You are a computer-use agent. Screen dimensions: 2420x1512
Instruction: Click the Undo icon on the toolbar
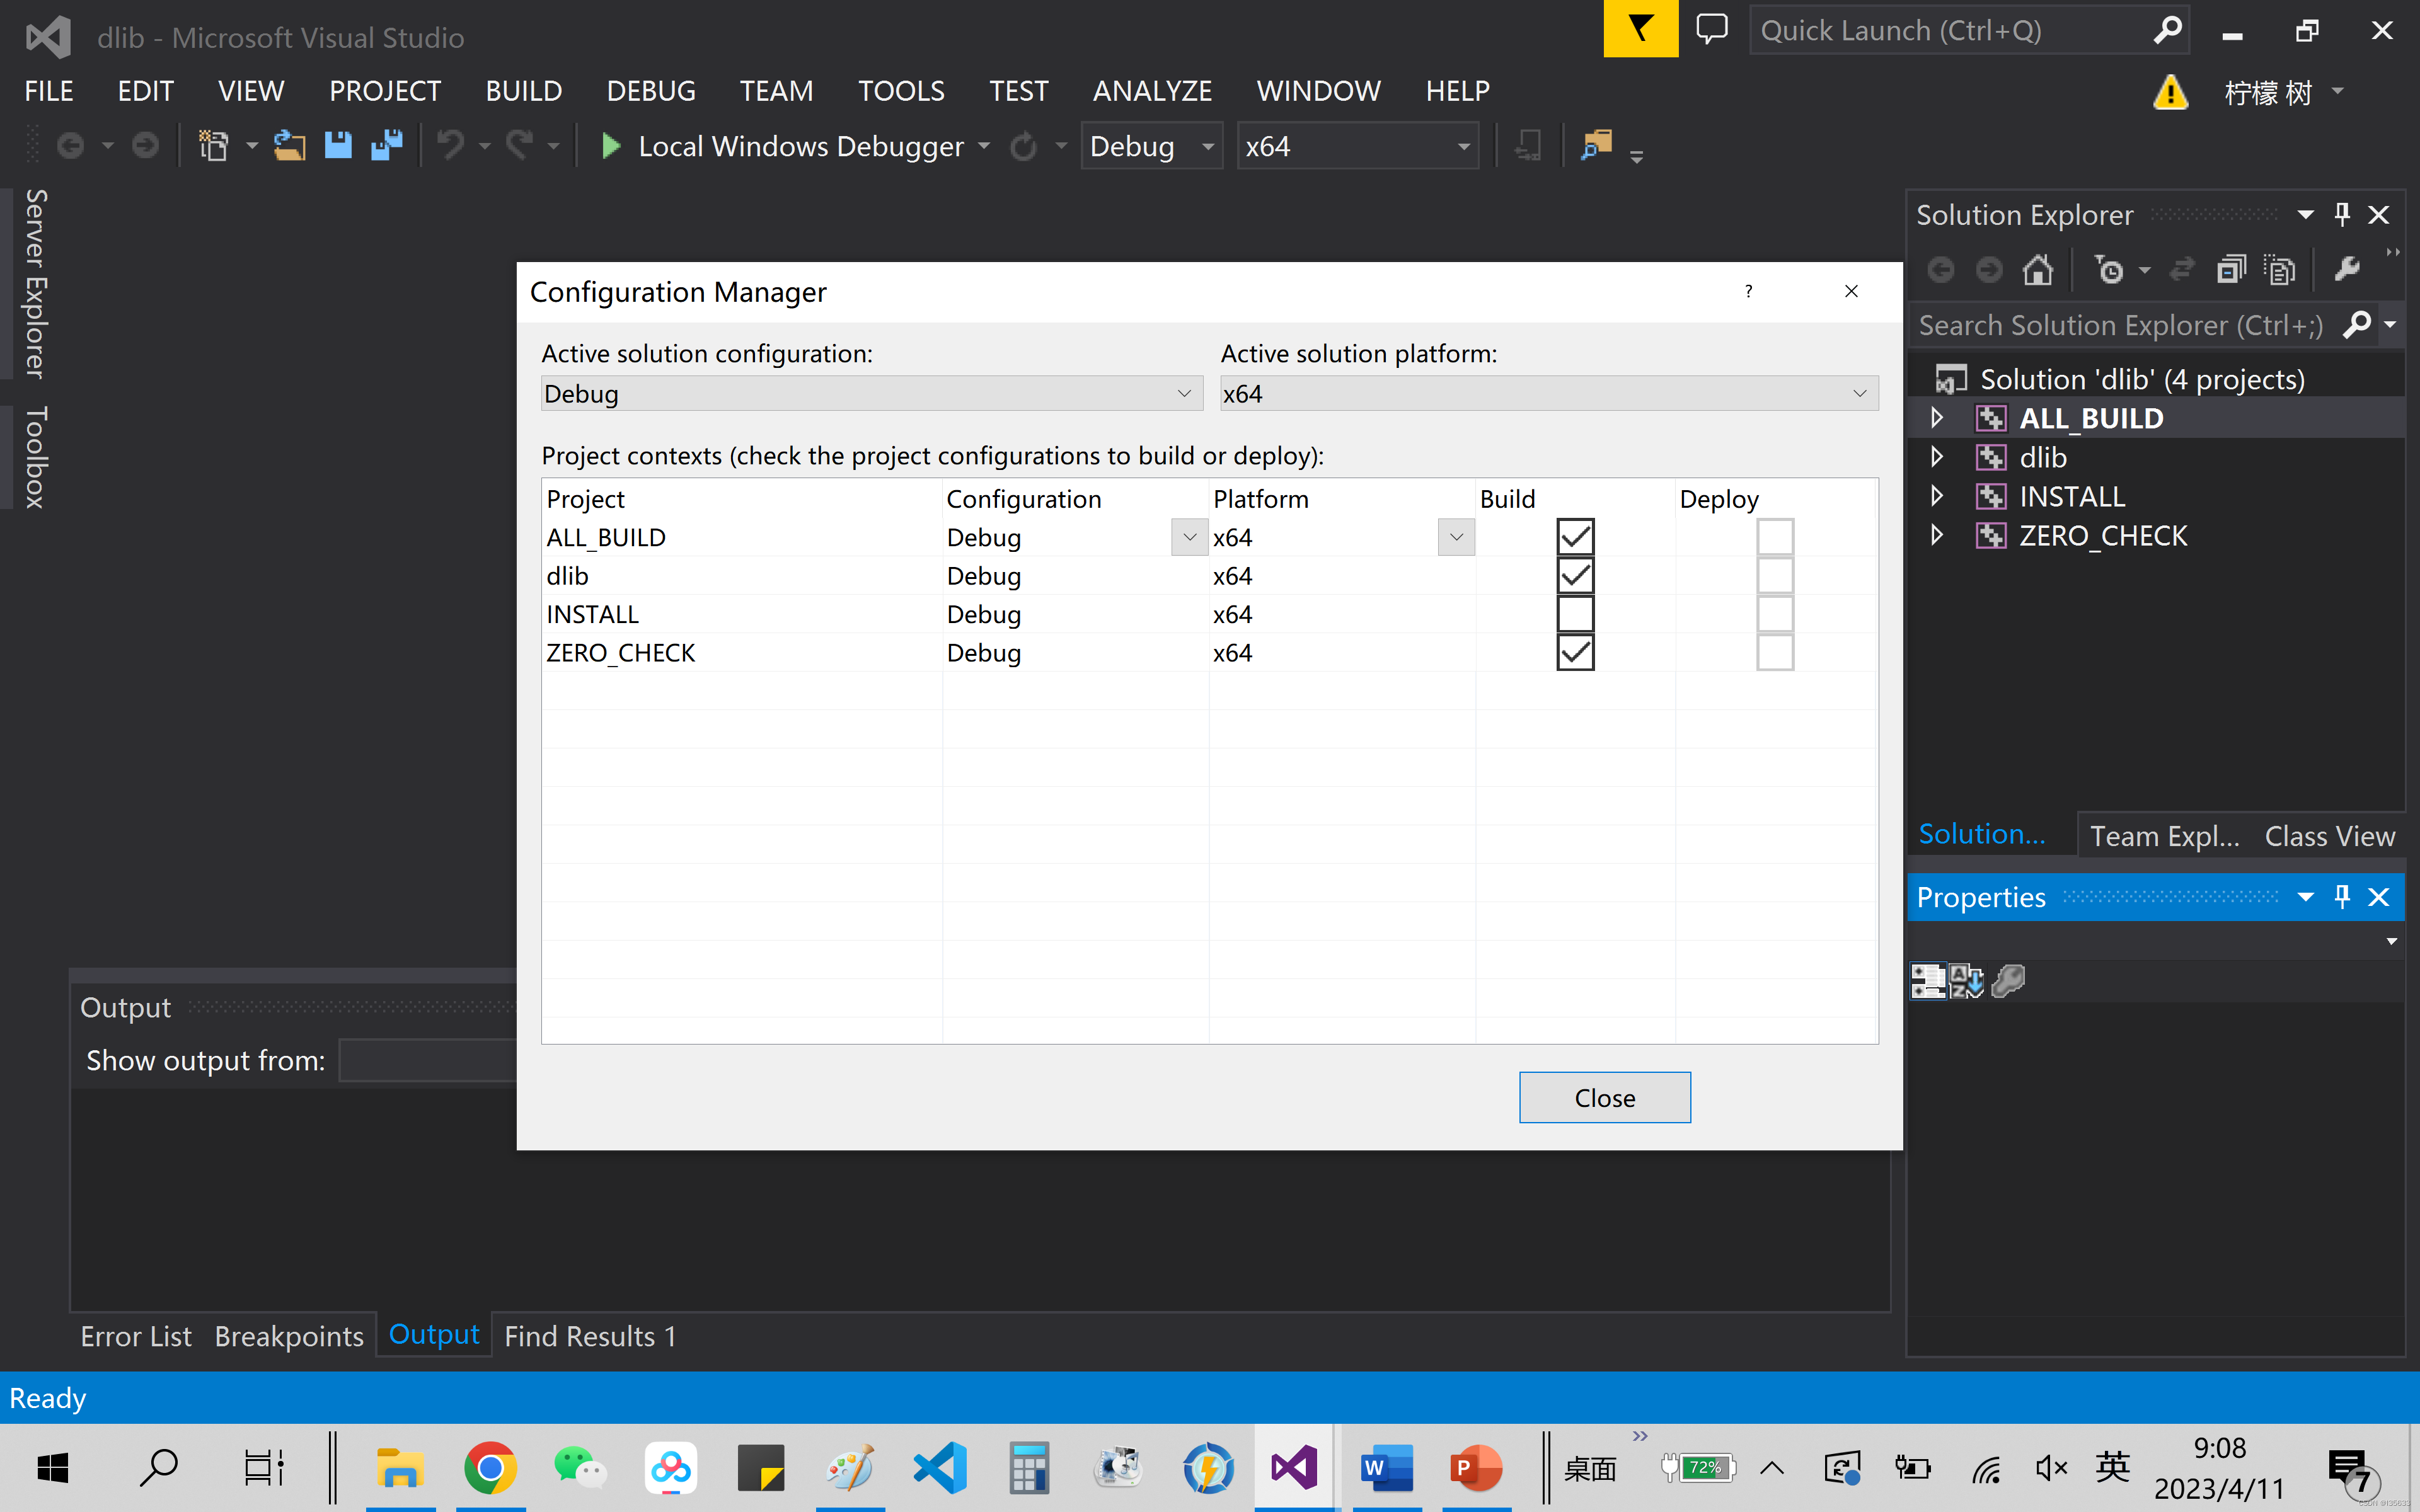pos(450,145)
